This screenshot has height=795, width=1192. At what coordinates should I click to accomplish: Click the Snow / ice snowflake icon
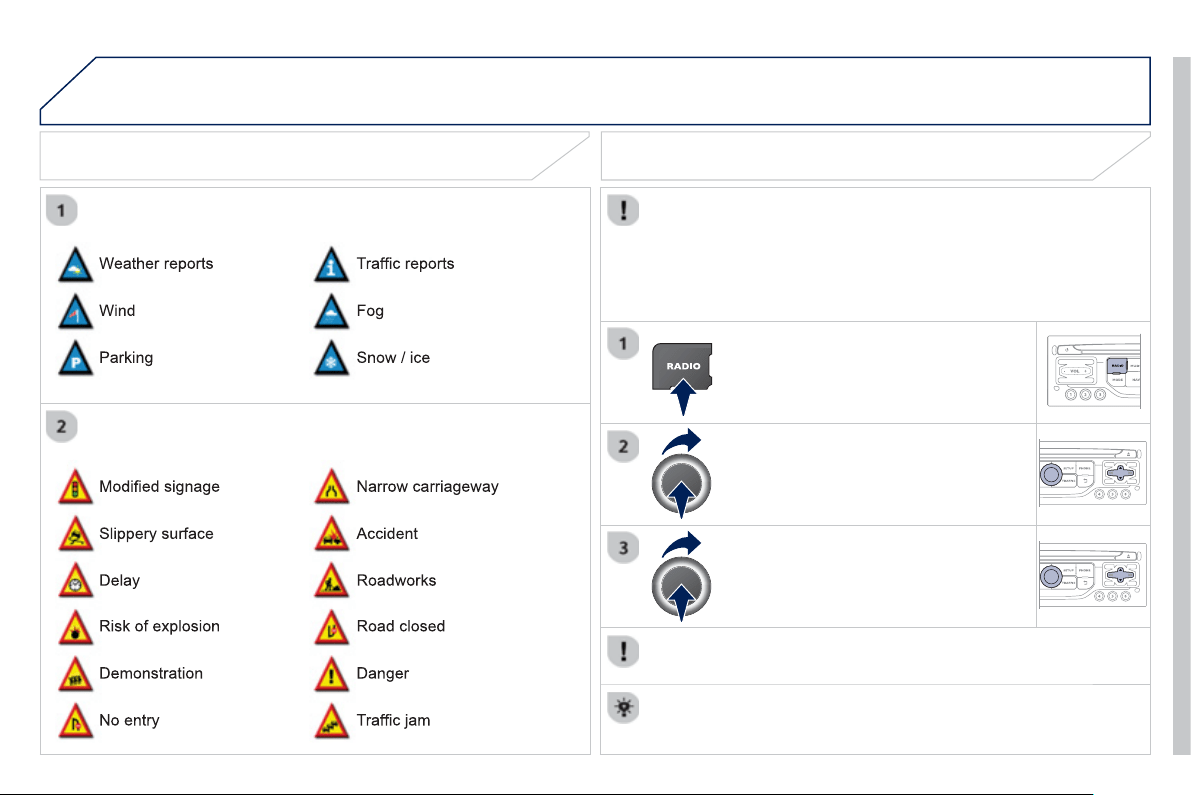331,359
